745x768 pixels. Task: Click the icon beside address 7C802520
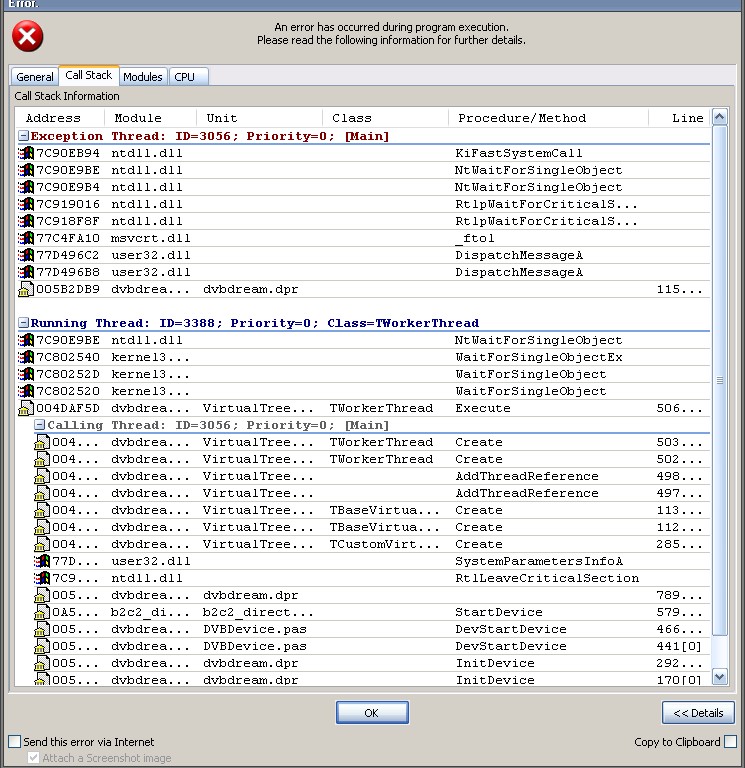pyautogui.click(x=26, y=391)
